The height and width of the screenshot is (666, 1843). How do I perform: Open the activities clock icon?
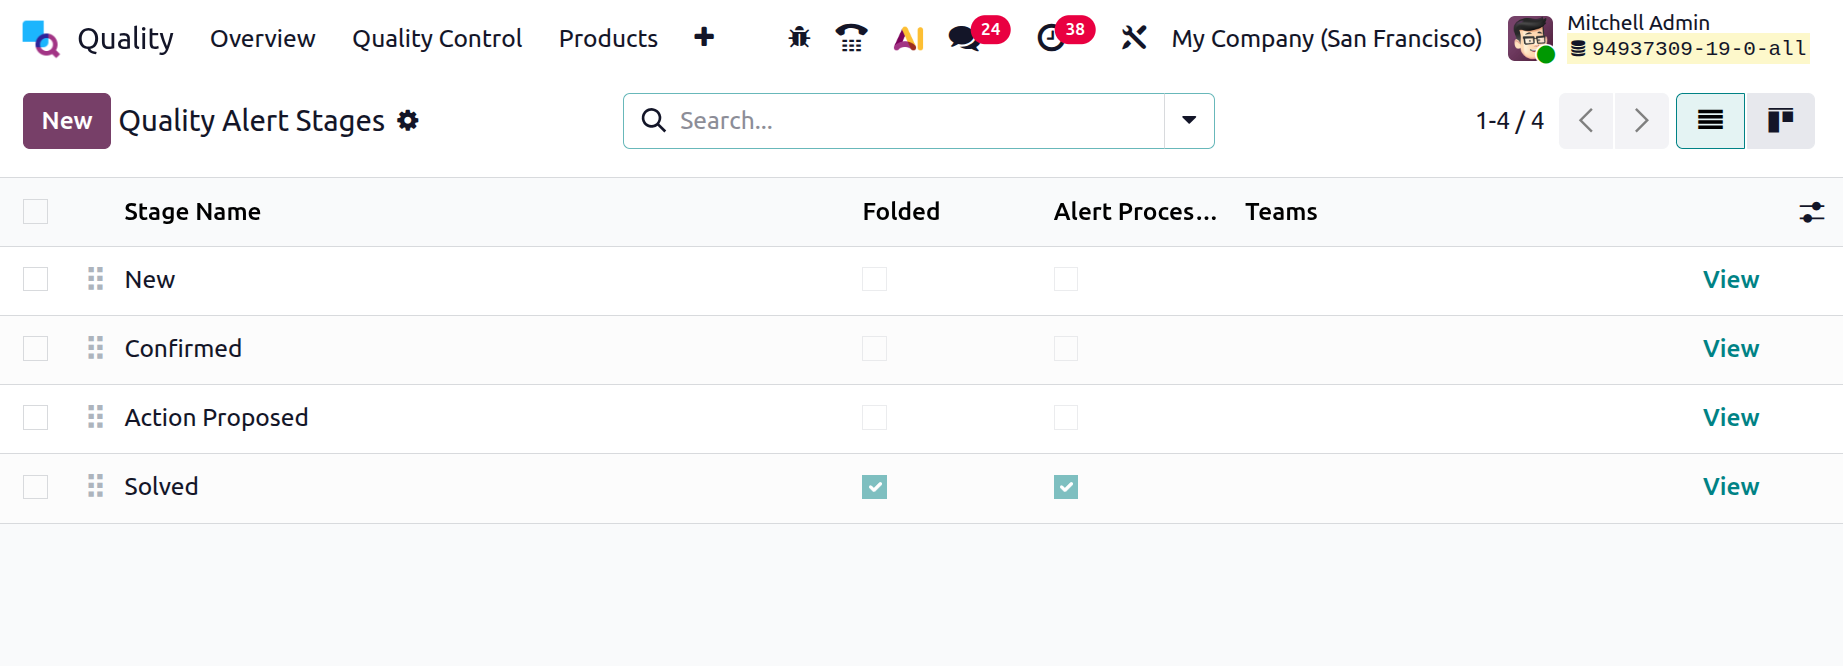point(1051,38)
